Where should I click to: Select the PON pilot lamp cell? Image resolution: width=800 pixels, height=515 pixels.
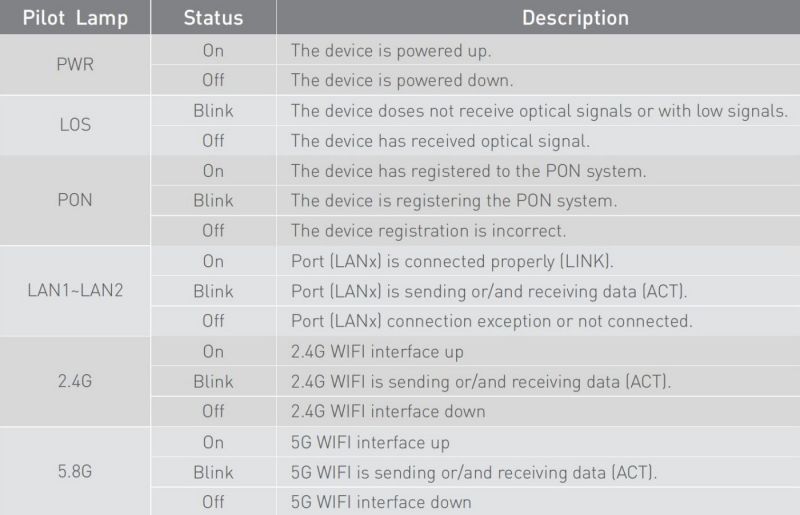click(76, 200)
